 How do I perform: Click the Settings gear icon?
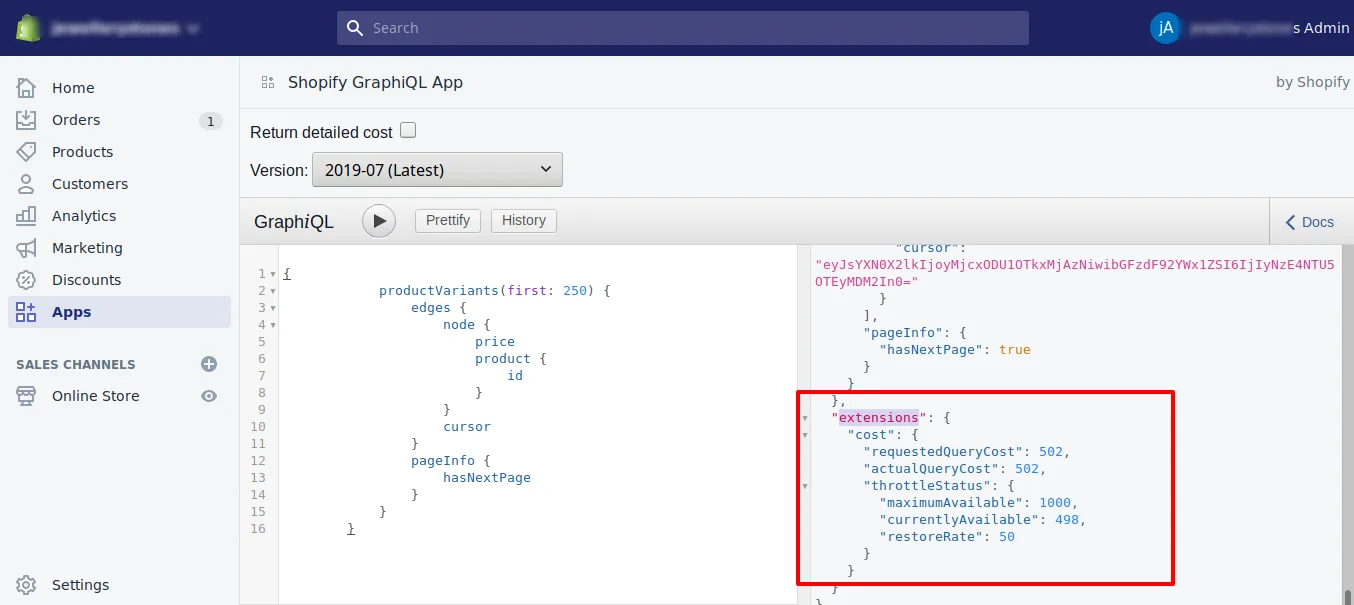27,585
